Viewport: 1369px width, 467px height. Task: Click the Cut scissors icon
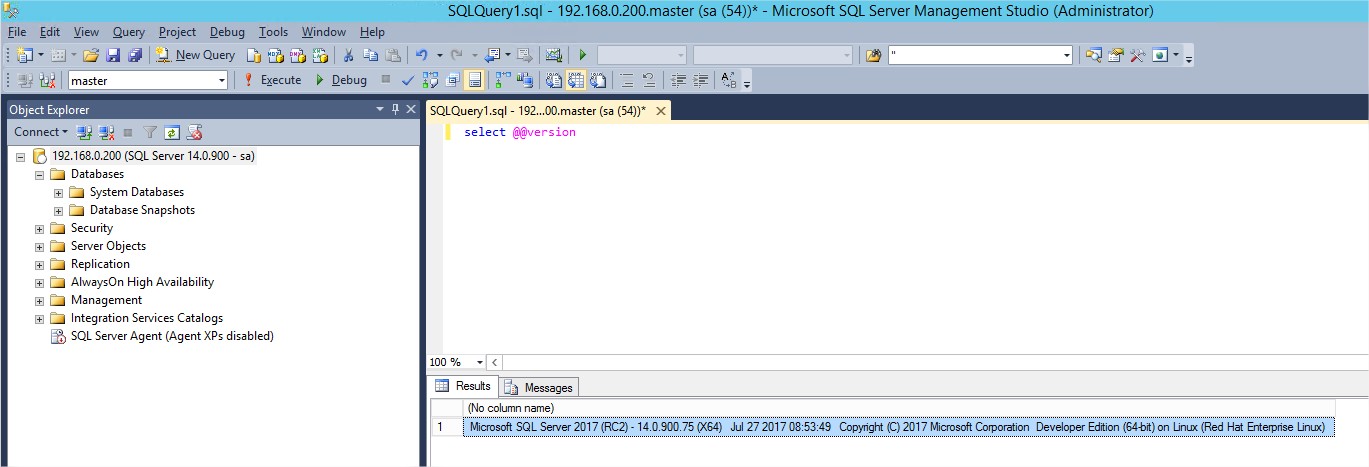pos(348,55)
